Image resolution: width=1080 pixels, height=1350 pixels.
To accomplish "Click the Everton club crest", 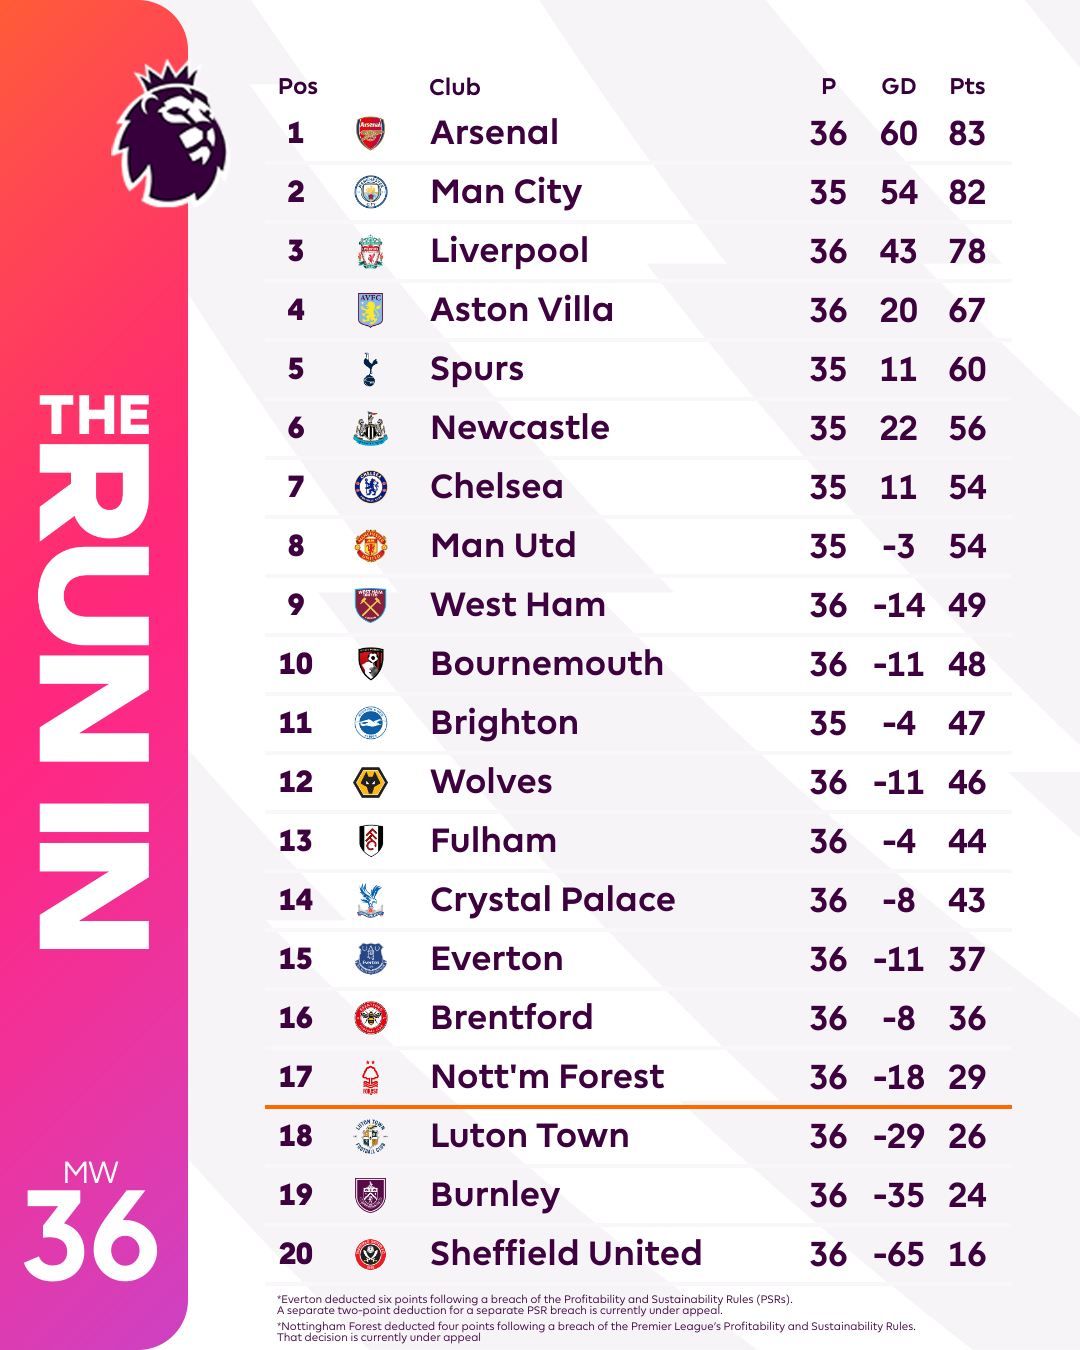I will (x=371, y=959).
